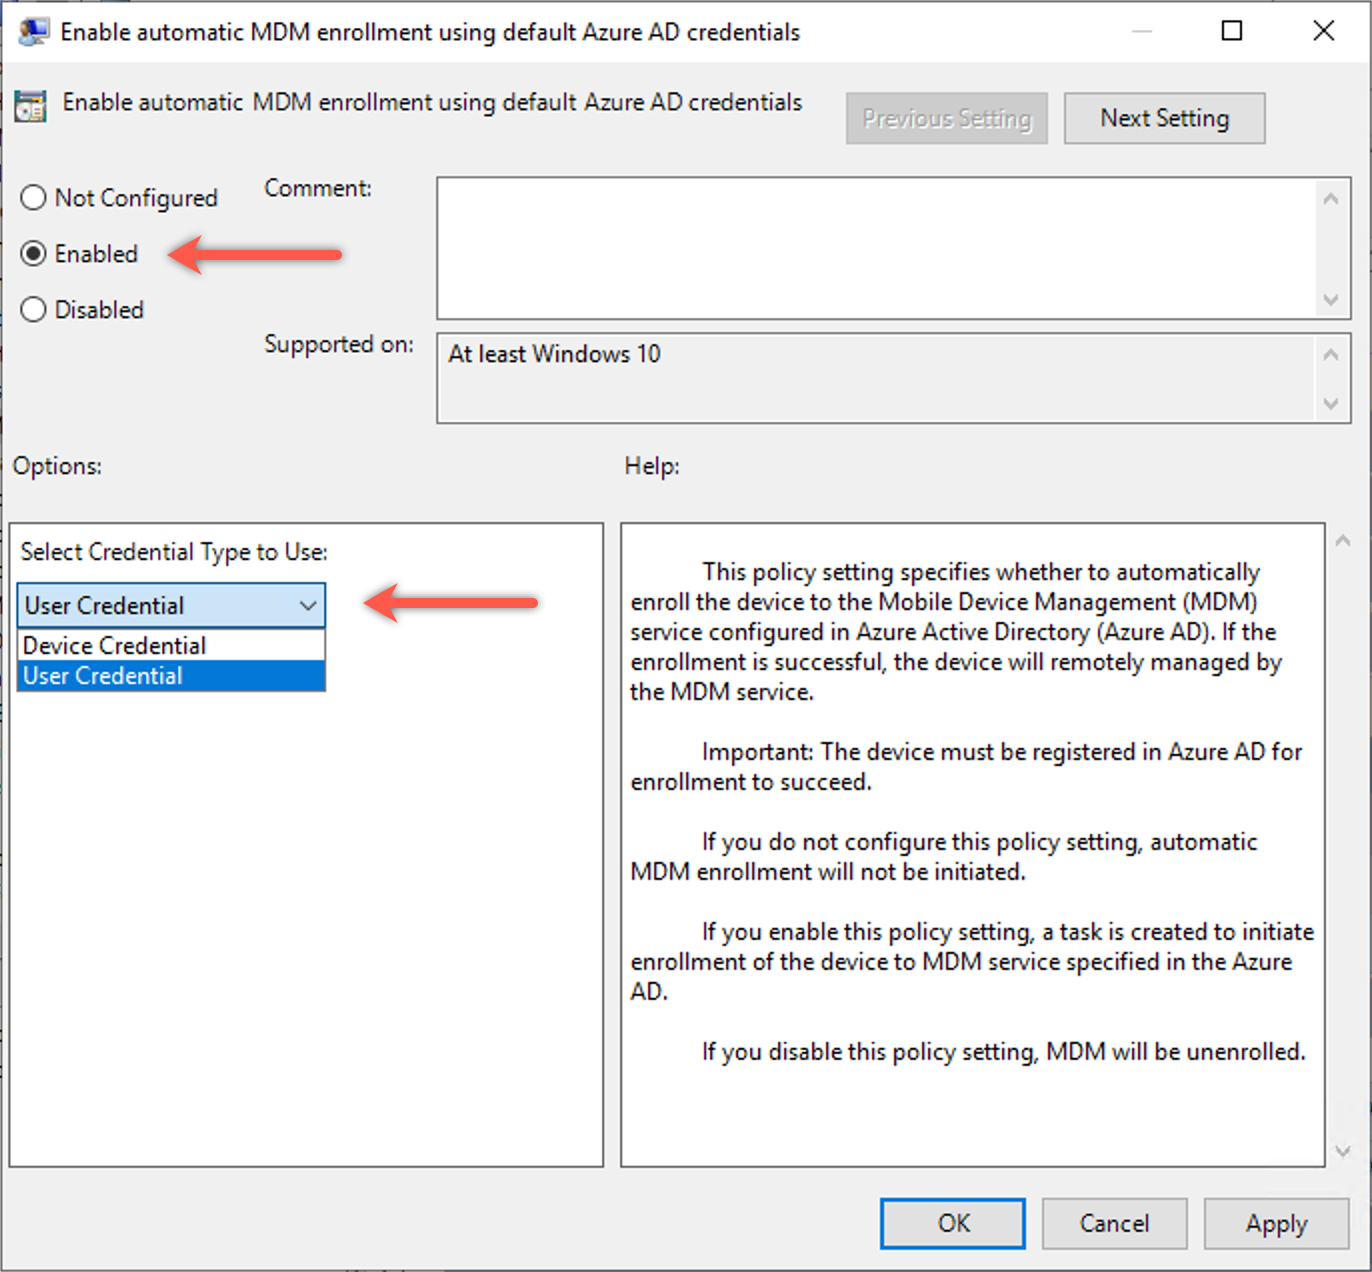The image size is (1372, 1272).
Task: Click the Next Setting button
Action: tap(1164, 117)
